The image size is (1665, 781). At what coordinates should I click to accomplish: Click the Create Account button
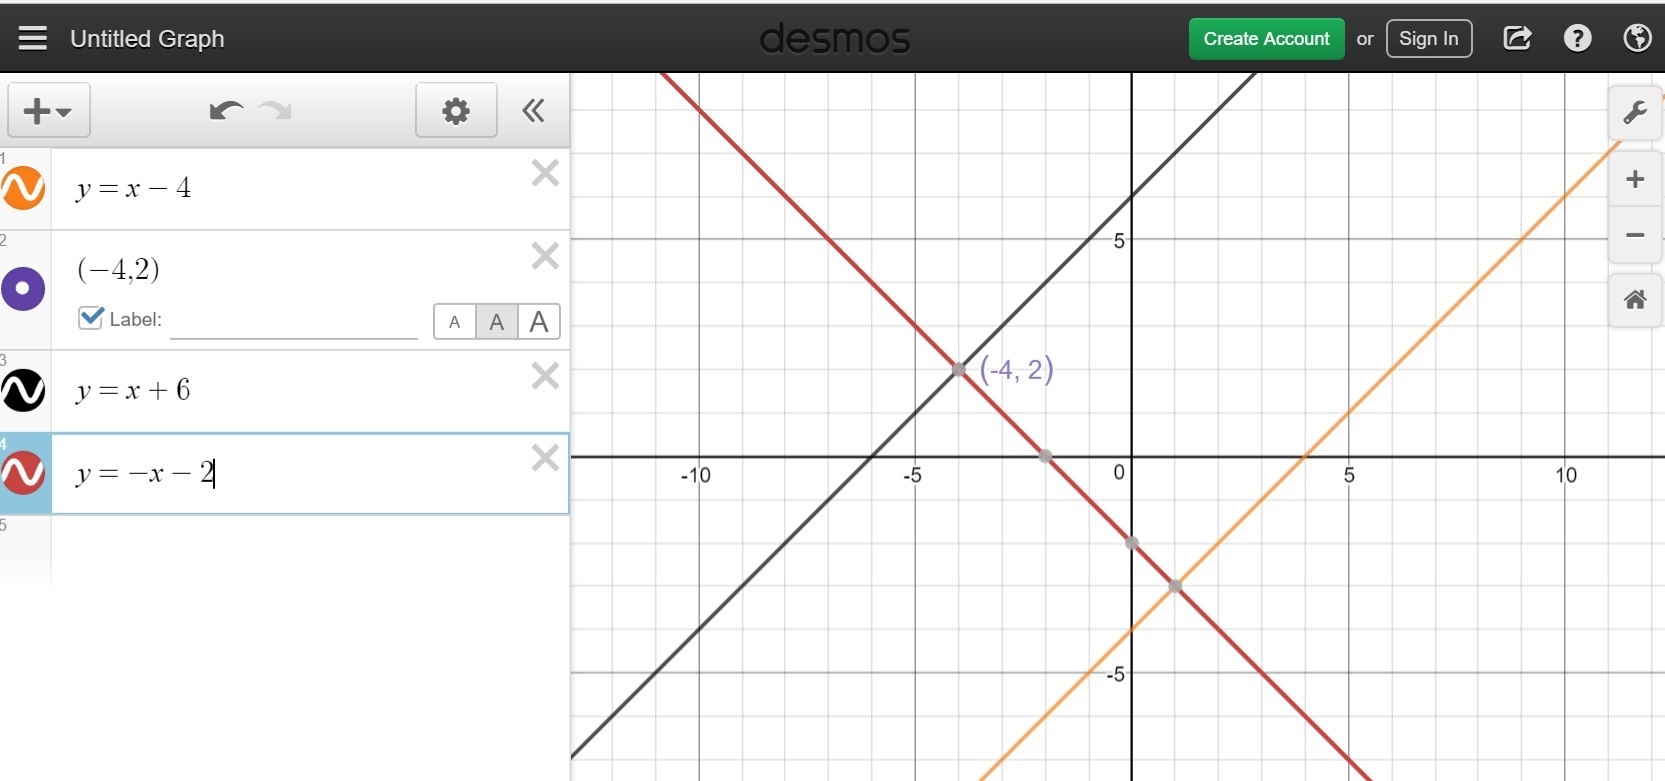tap(1266, 39)
